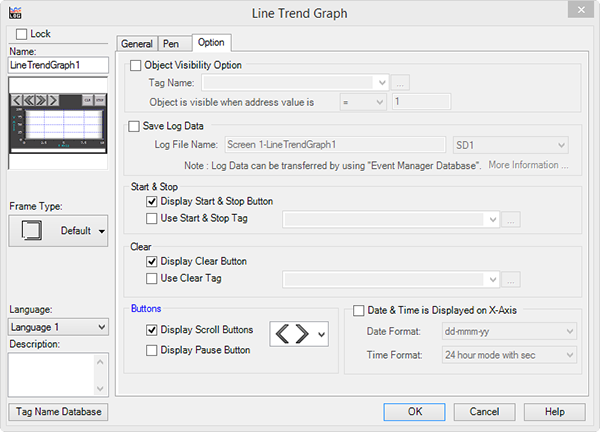
Task: Expand the Start & Stop Tag dropdown
Action: pyautogui.click(x=492, y=220)
